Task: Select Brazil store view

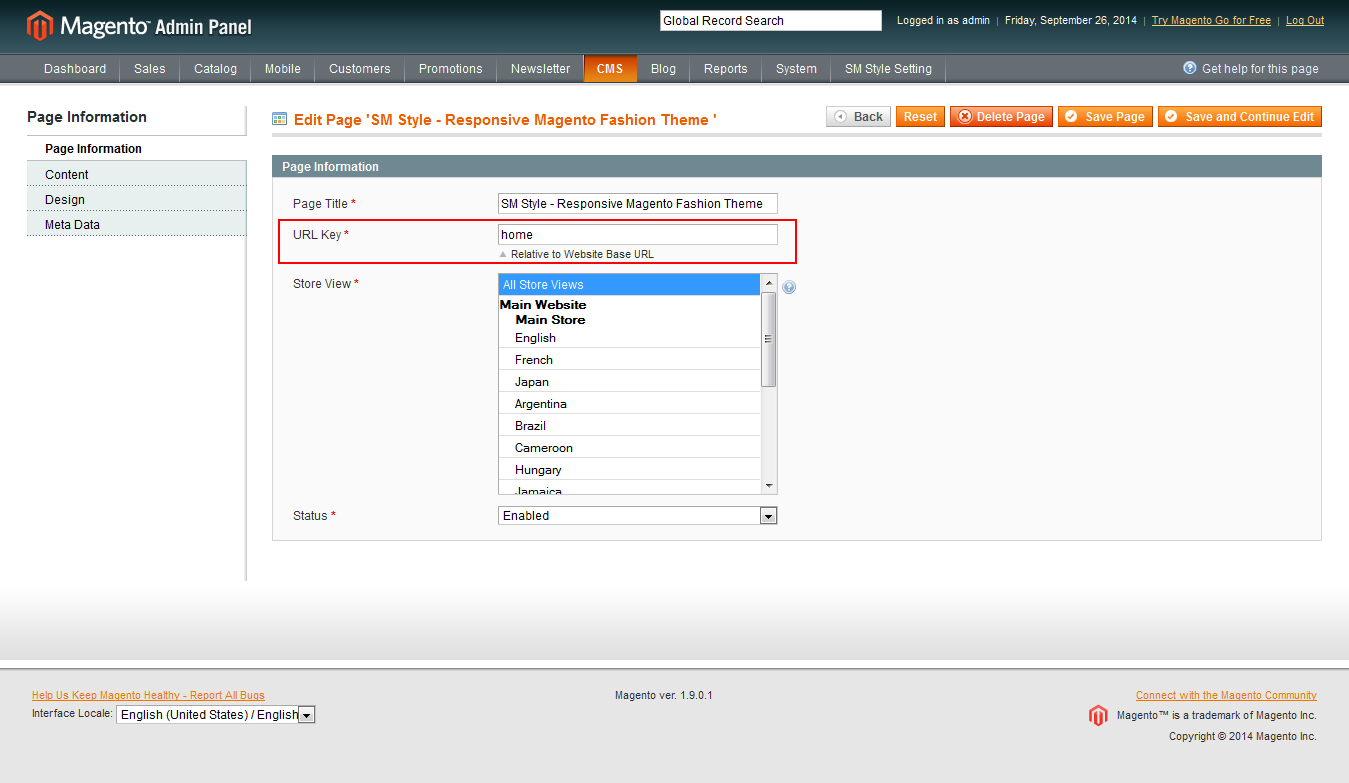Action: [x=630, y=426]
